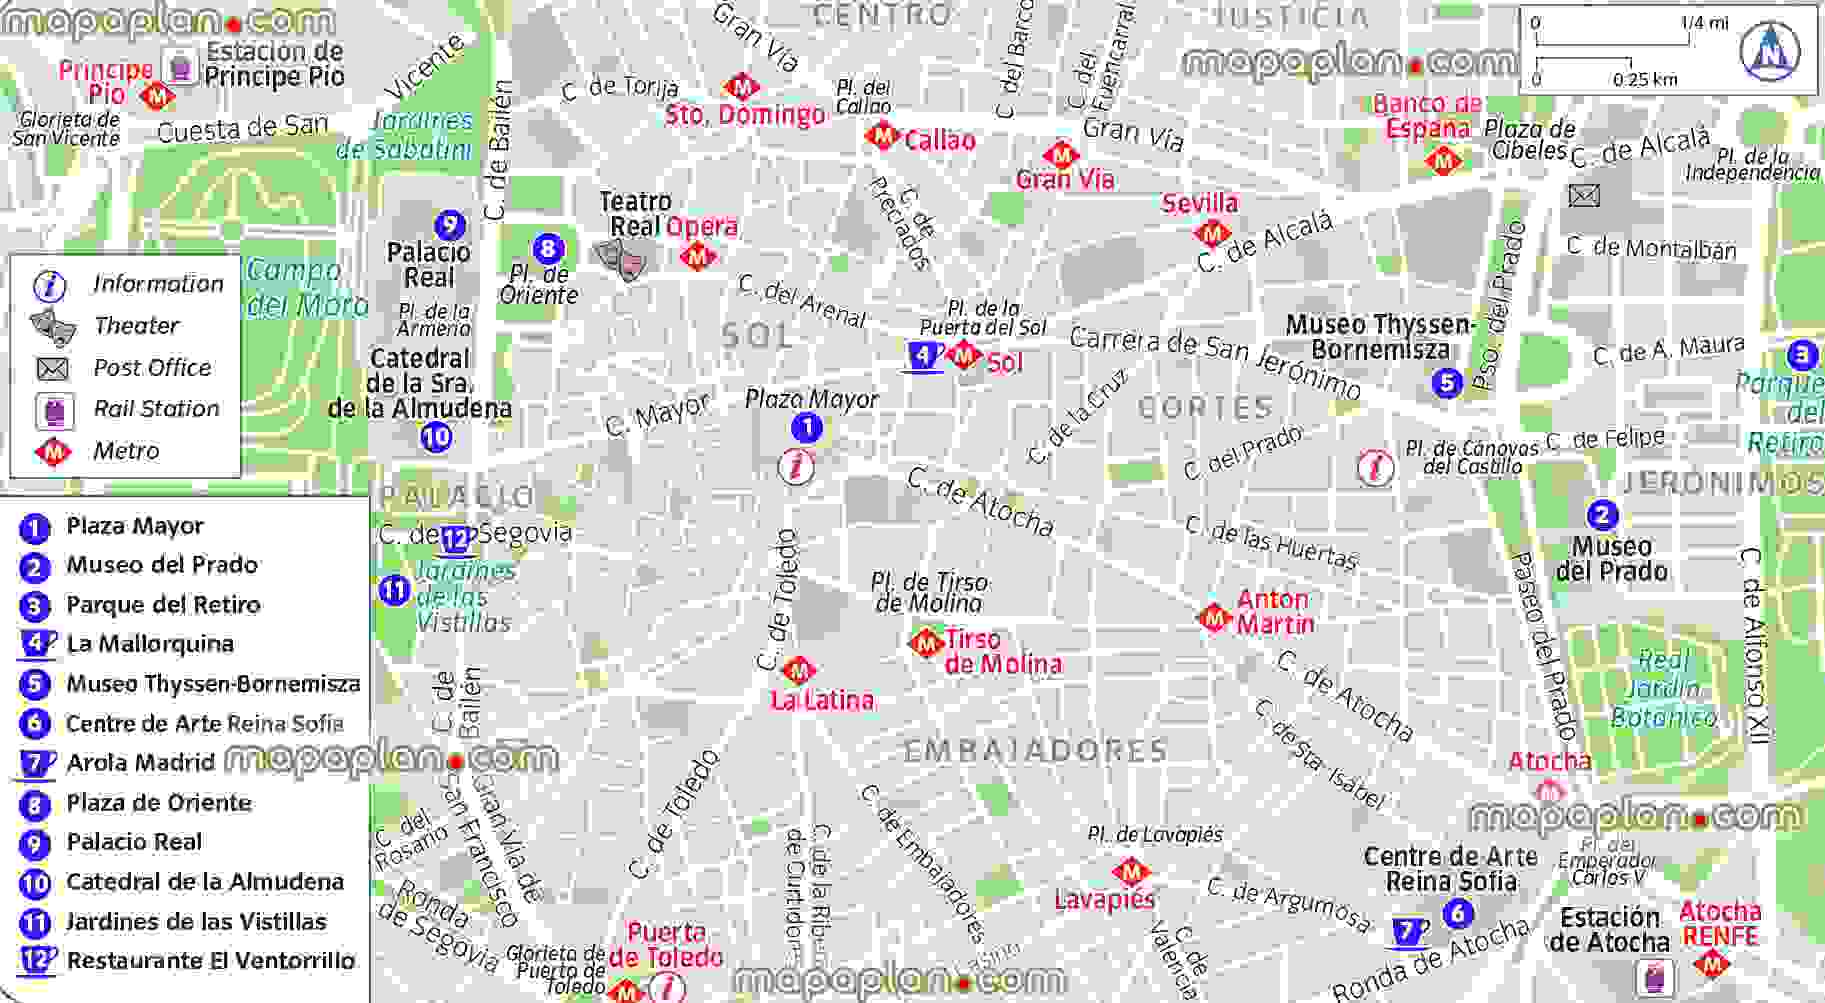The width and height of the screenshot is (1825, 1003).
Task: Click the post office envelope near Cibeles
Action: pos(1584,196)
